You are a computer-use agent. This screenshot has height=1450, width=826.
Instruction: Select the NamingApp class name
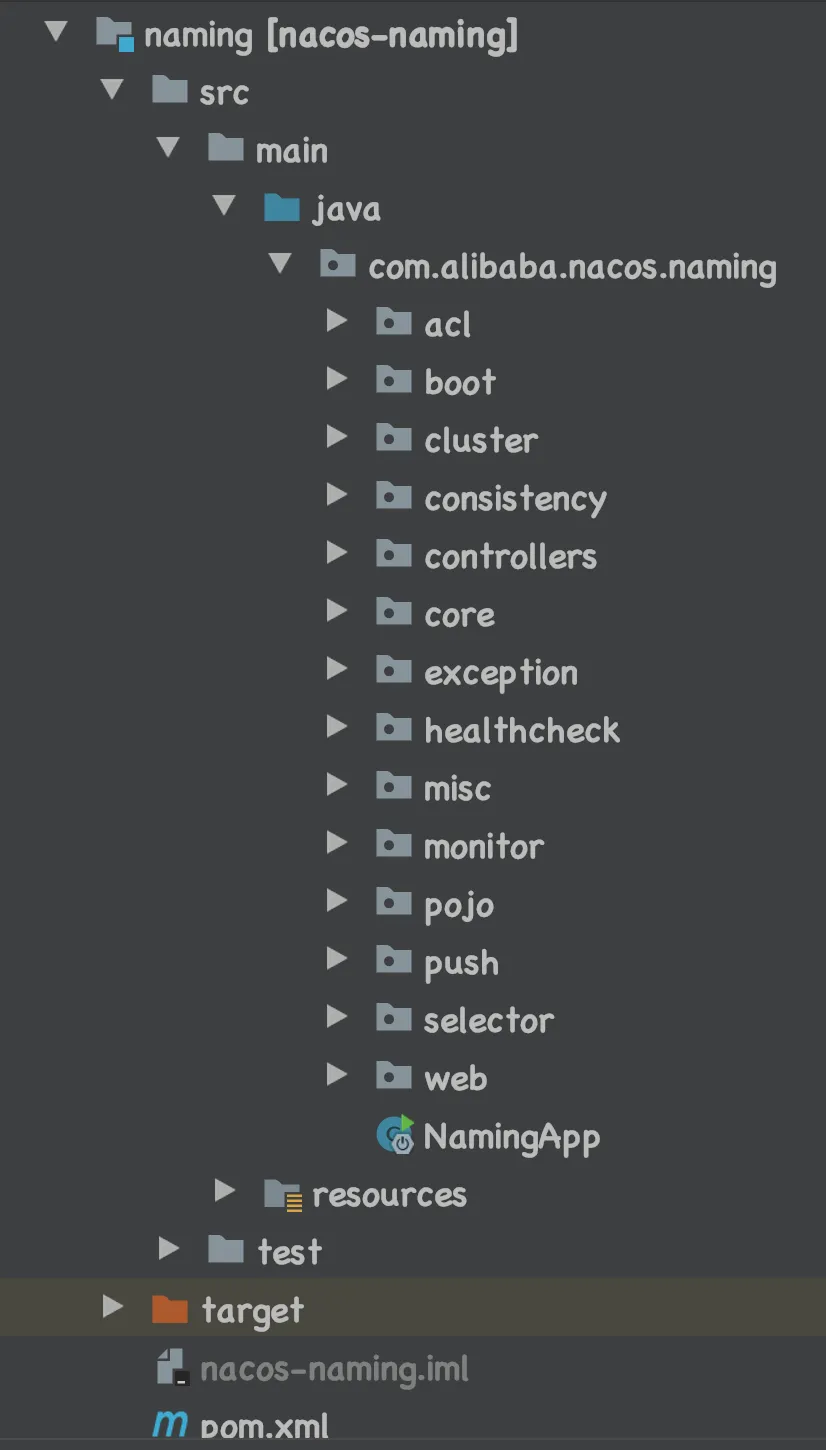(x=511, y=1137)
